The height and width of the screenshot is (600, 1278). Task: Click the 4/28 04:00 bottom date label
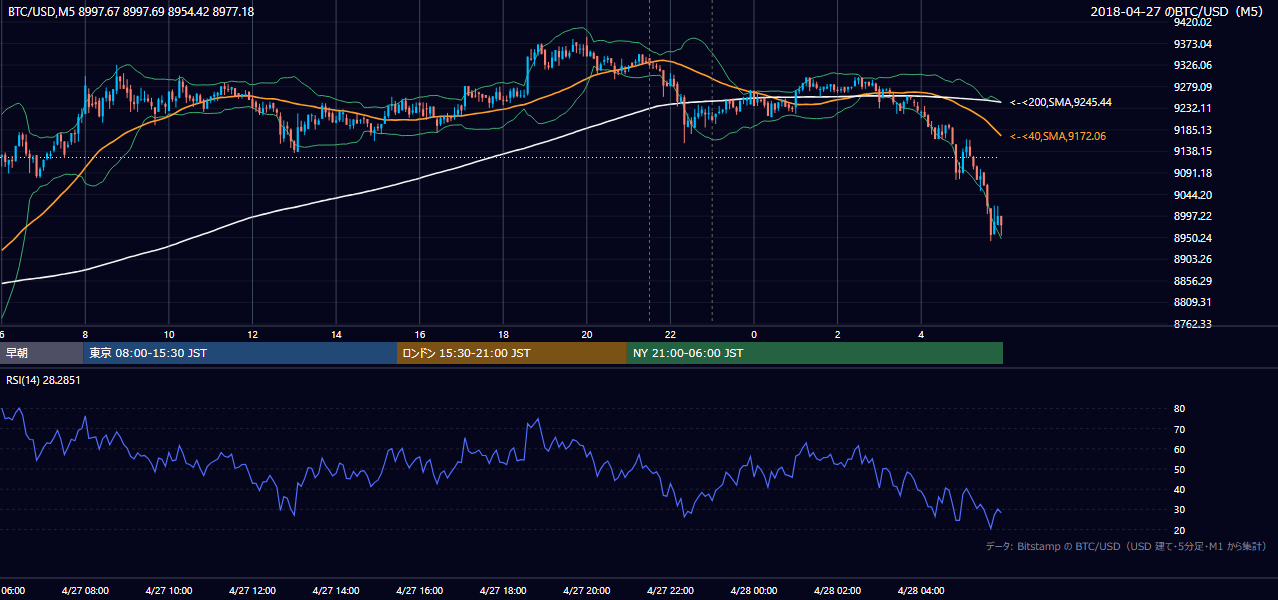coord(921,590)
